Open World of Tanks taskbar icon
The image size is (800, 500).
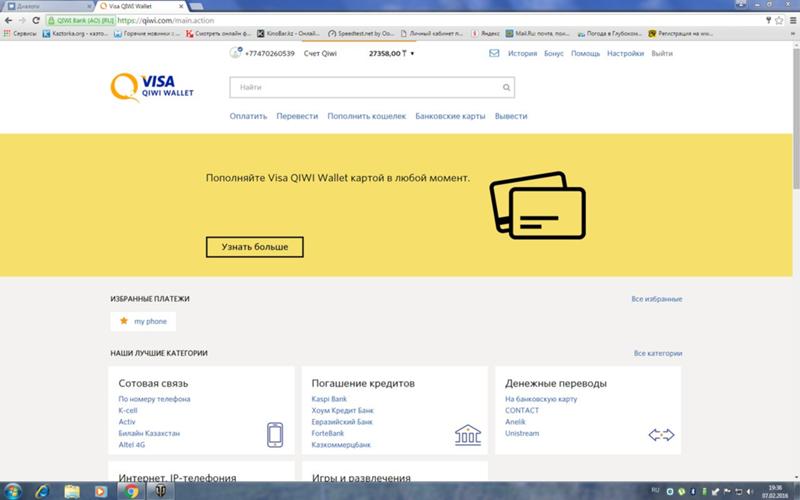(159, 491)
